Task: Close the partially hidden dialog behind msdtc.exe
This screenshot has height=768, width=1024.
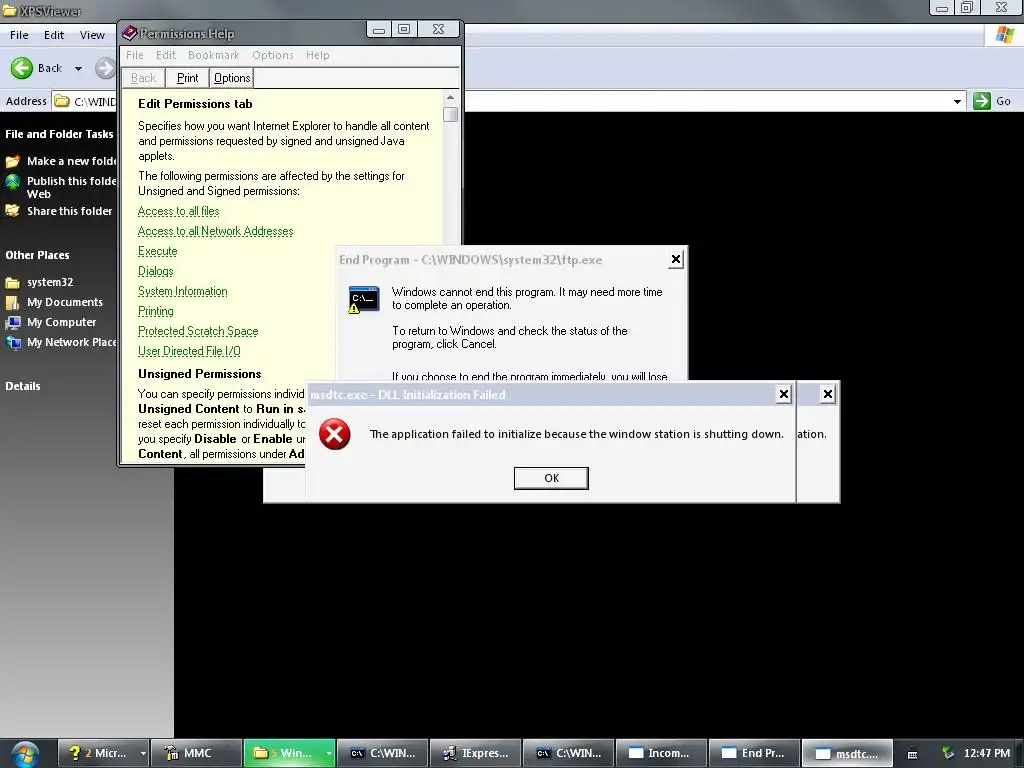Action: tap(827, 394)
